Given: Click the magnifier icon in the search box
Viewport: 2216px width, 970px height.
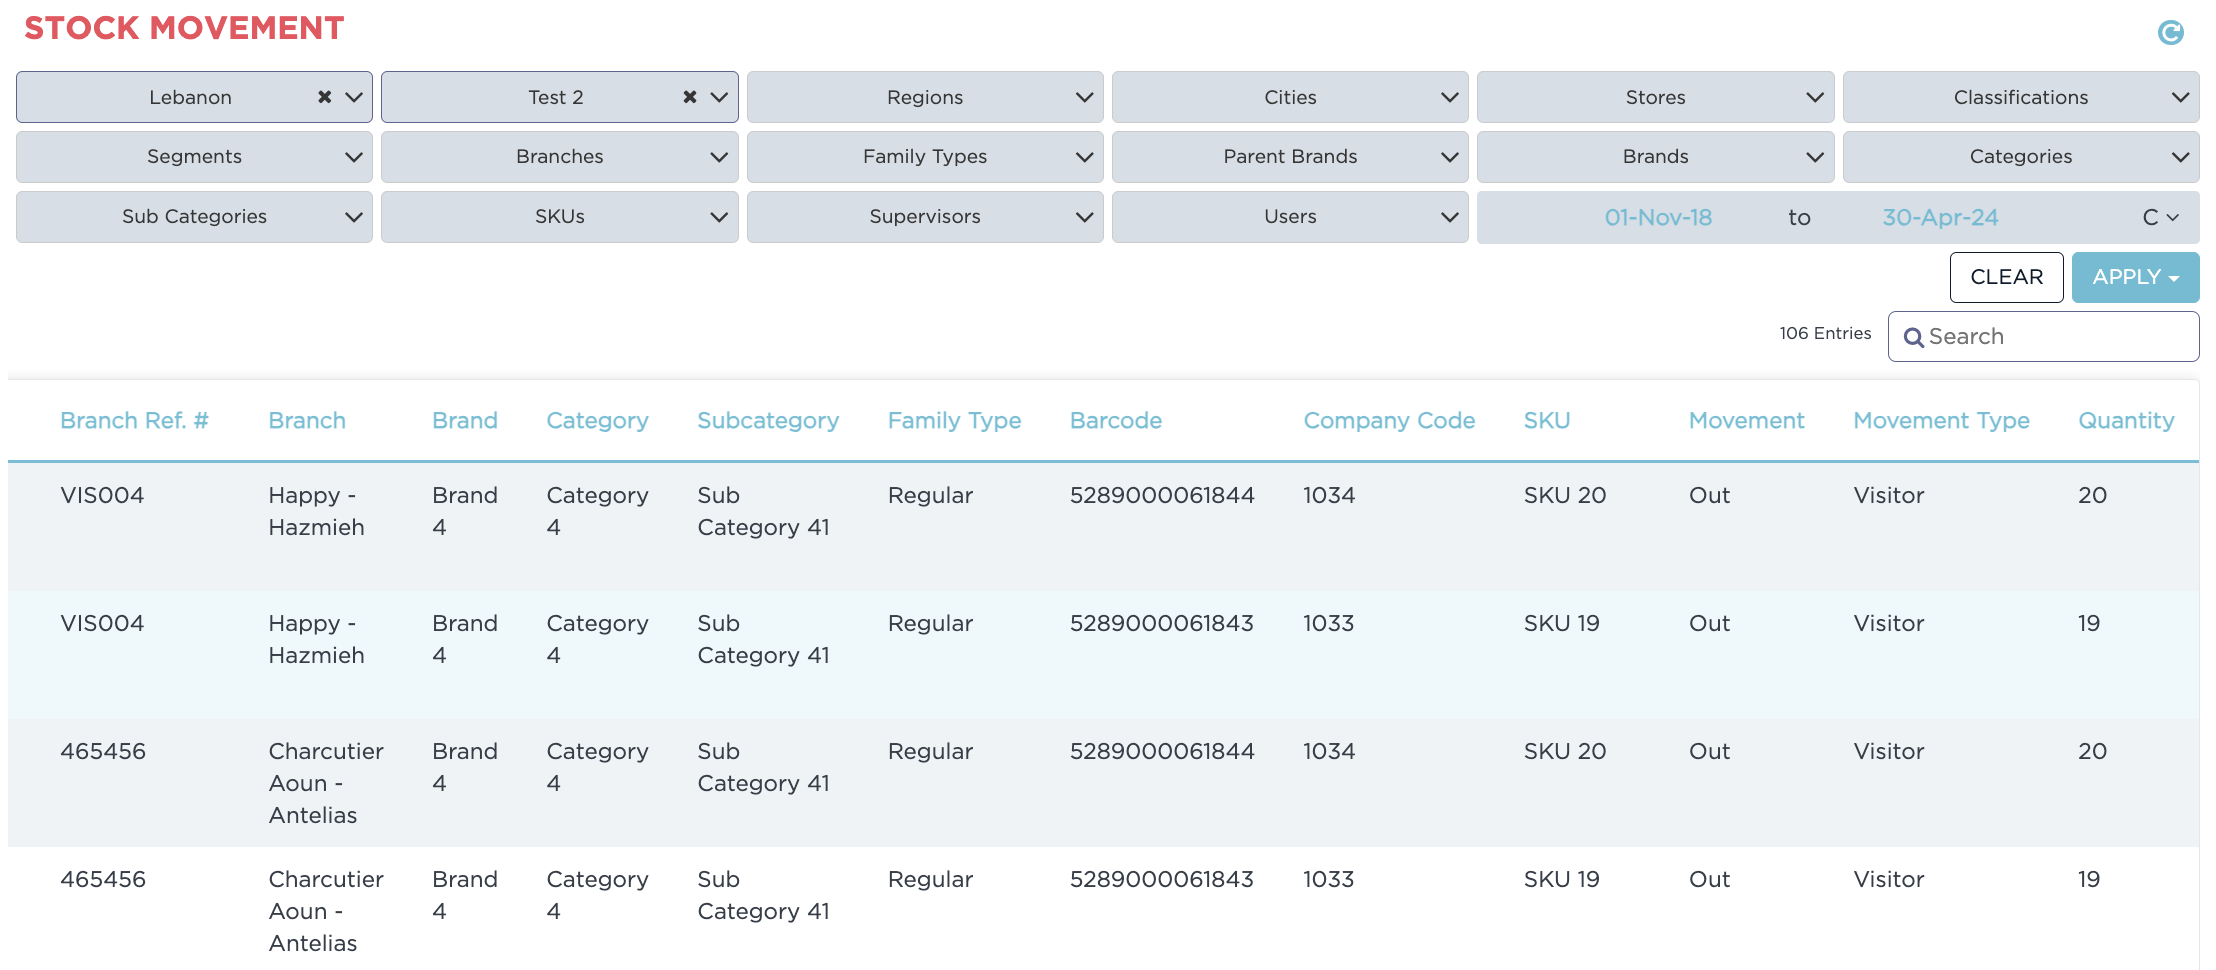Looking at the screenshot, I should [x=1915, y=337].
